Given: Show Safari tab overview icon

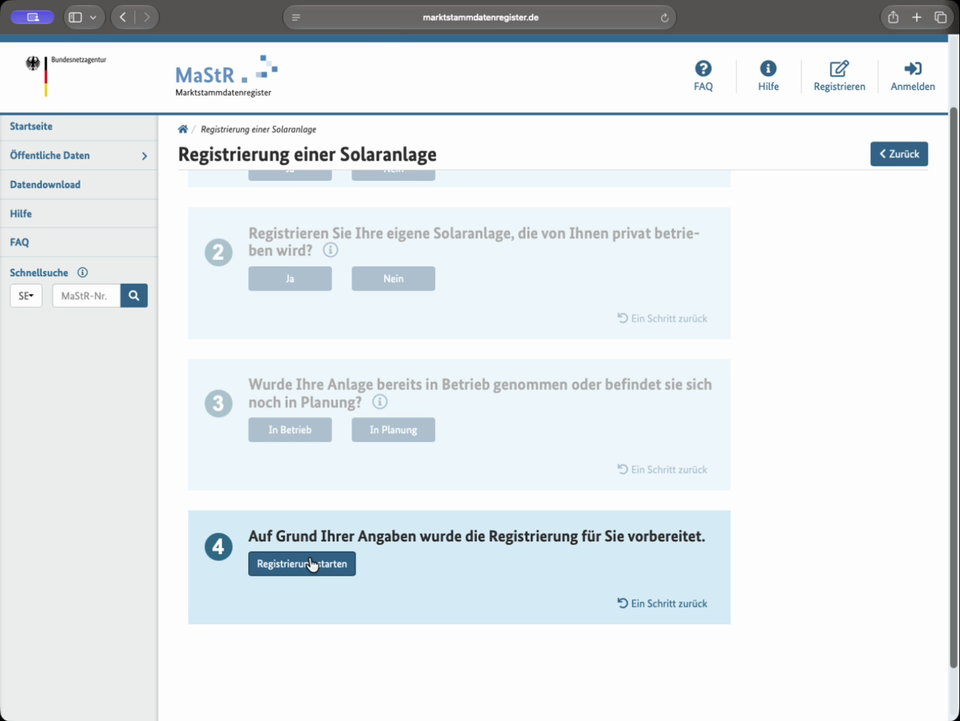Looking at the screenshot, I should 940,17.
